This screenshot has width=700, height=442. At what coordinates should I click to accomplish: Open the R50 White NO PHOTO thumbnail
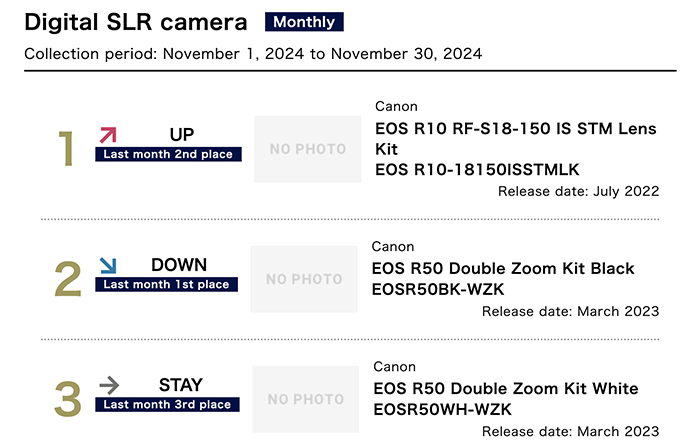tap(306, 399)
